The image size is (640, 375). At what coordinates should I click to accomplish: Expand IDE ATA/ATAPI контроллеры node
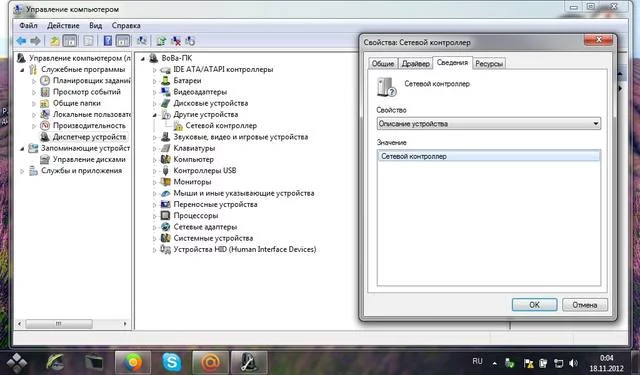tap(155, 70)
